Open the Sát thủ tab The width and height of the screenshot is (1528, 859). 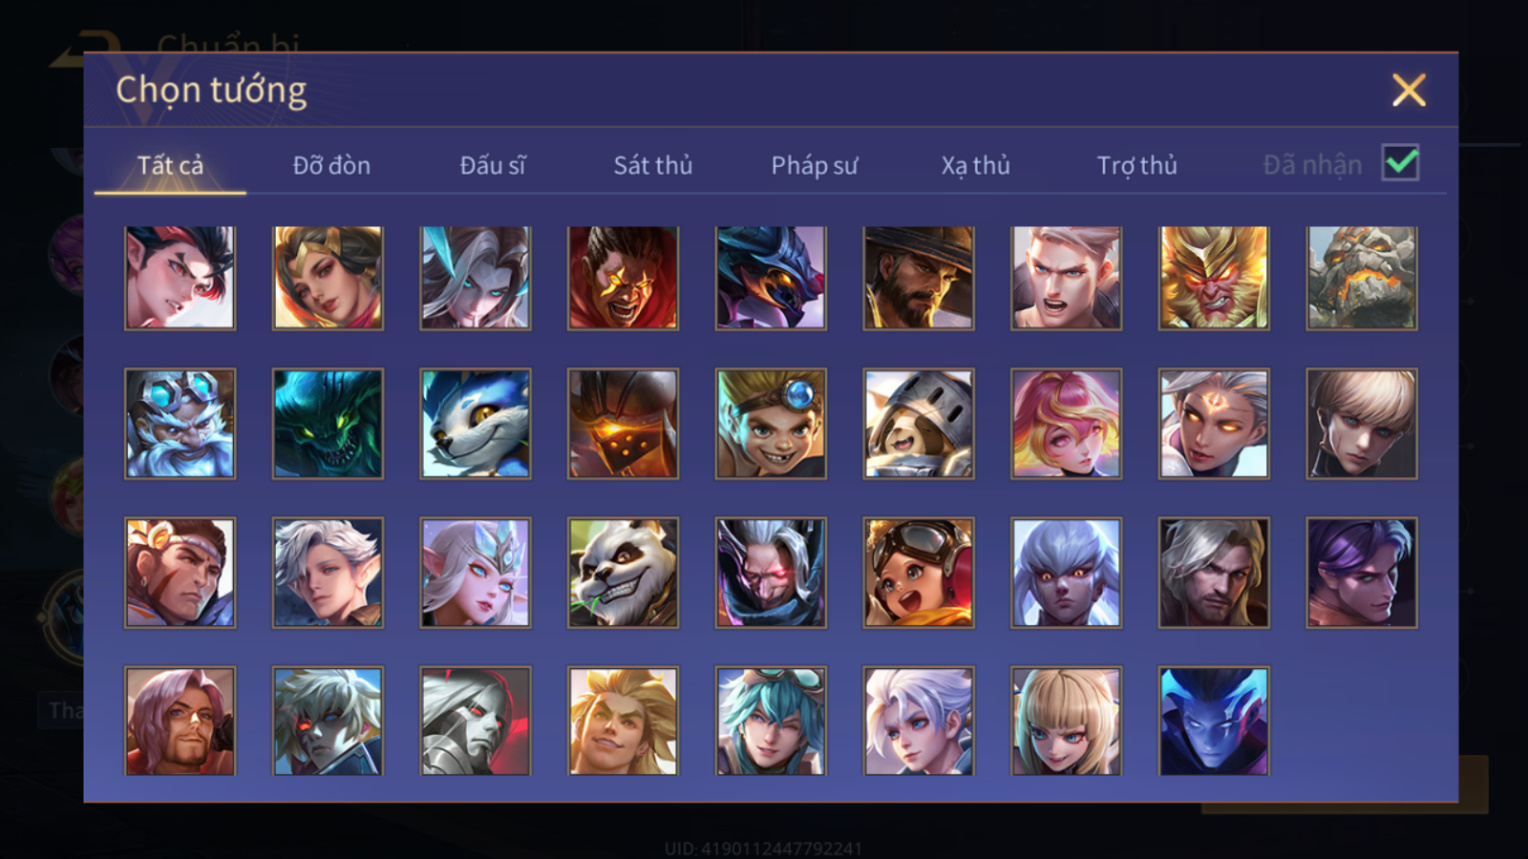[653, 165]
